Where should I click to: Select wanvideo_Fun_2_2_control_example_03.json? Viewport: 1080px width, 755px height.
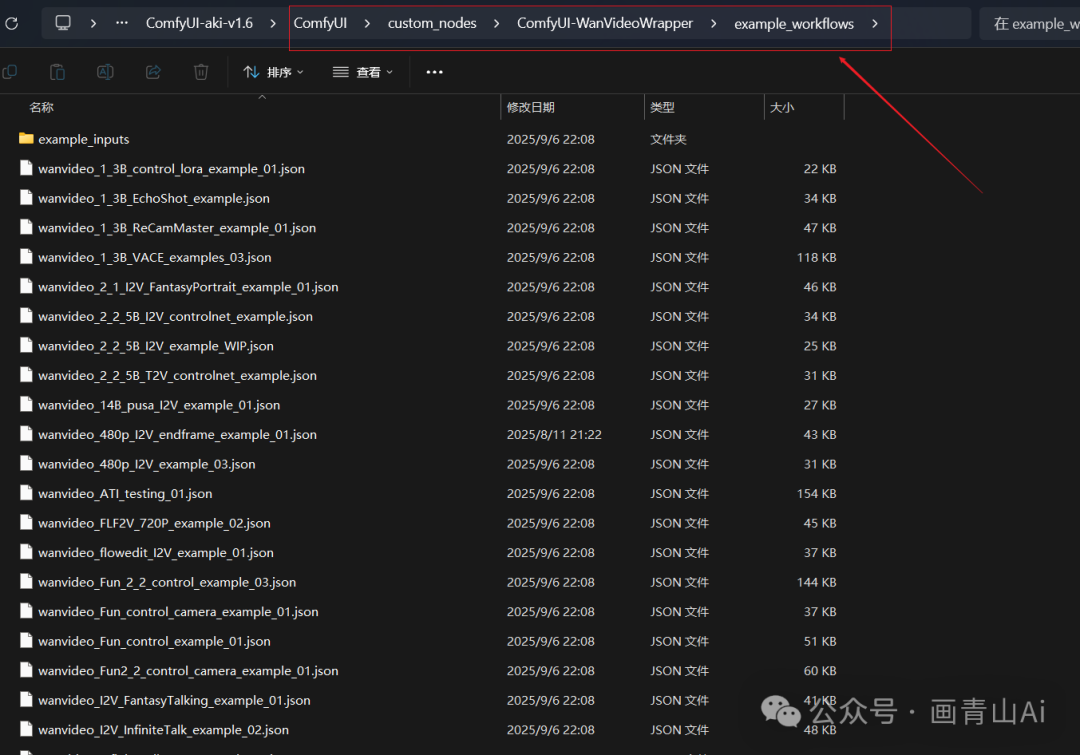click(x=167, y=583)
